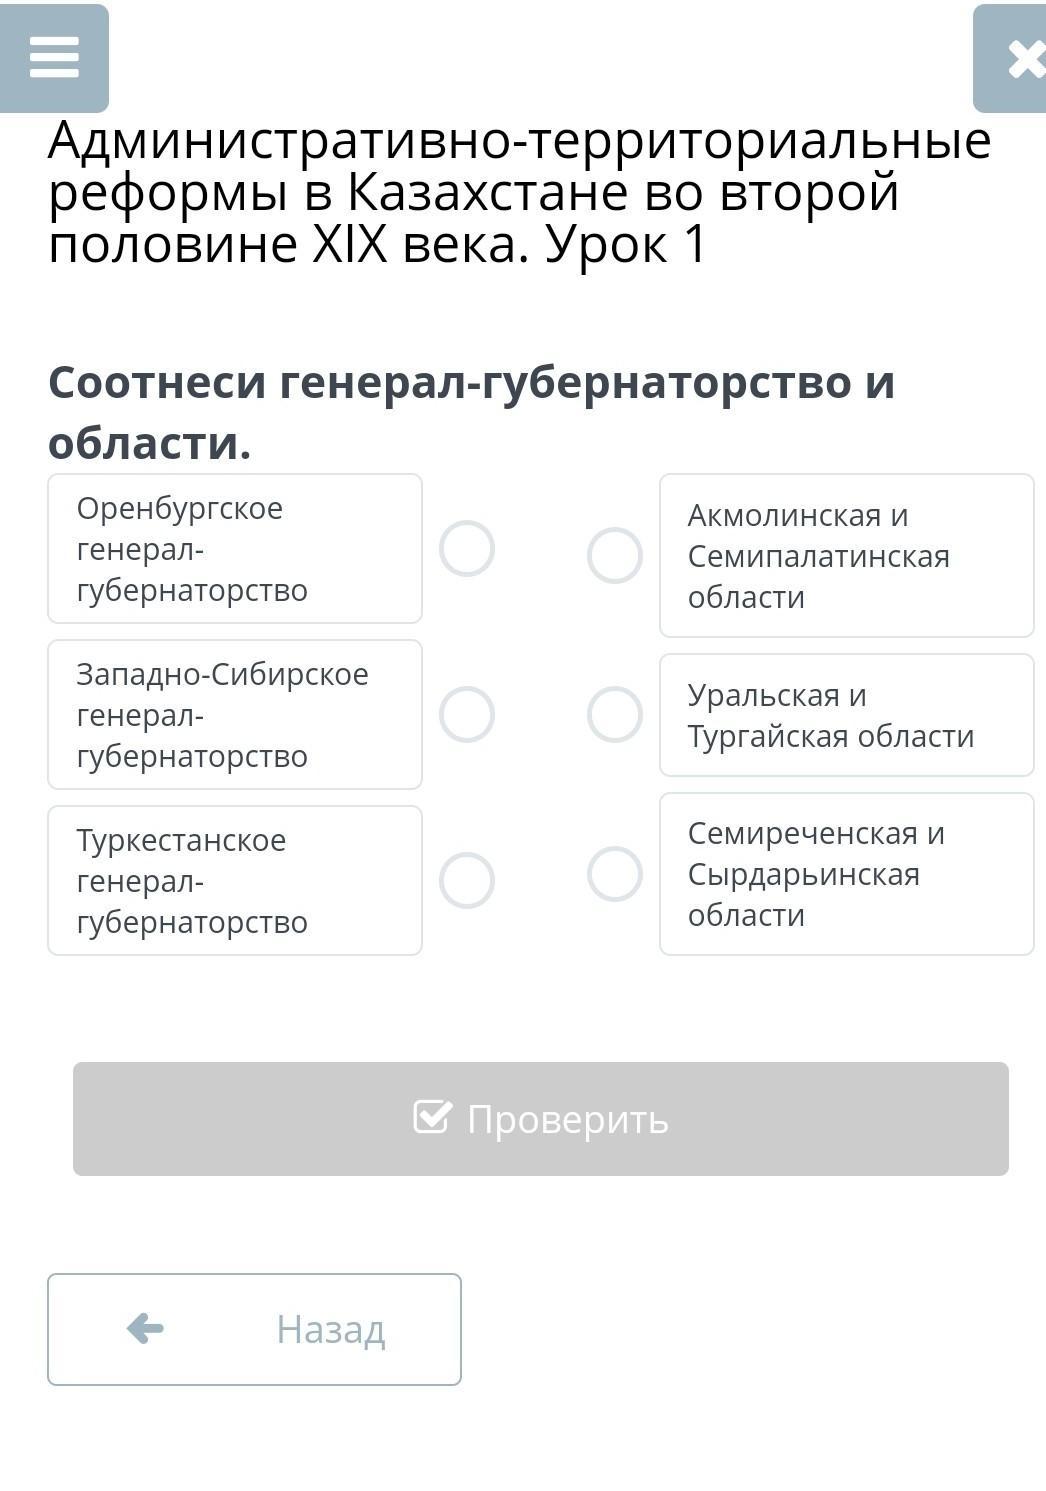The width and height of the screenshot is (1046, 1491).
Task: Select radio next to Туркестанское генерал-губернаторство
Action: point(467,881)
